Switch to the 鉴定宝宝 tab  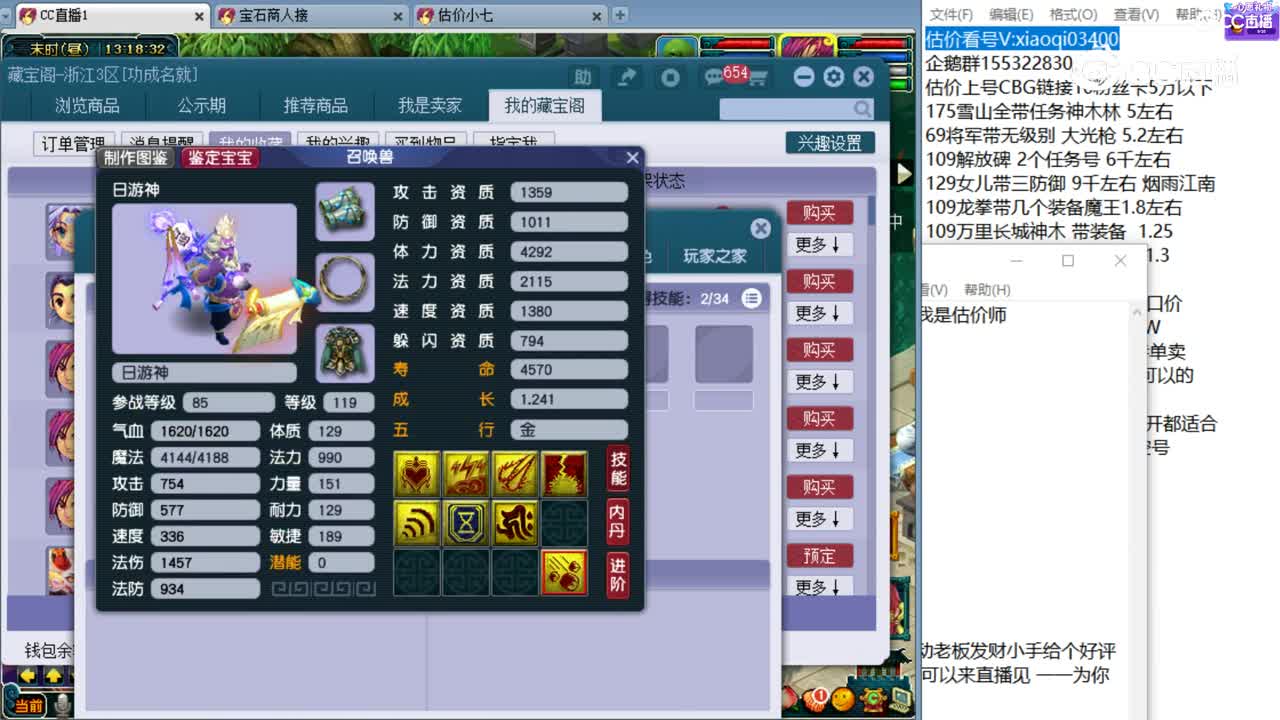(220, 157)
